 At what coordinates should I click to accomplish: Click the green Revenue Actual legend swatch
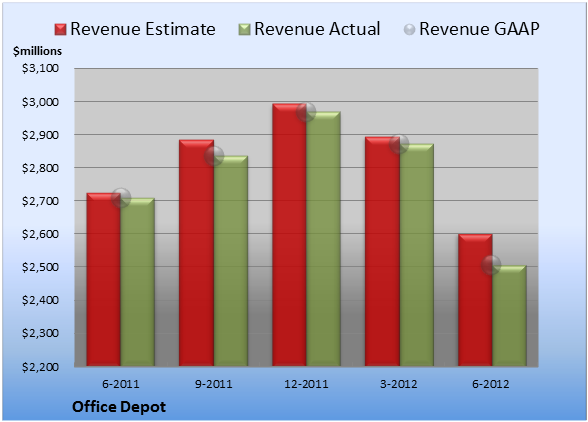[x=244, y=30]
